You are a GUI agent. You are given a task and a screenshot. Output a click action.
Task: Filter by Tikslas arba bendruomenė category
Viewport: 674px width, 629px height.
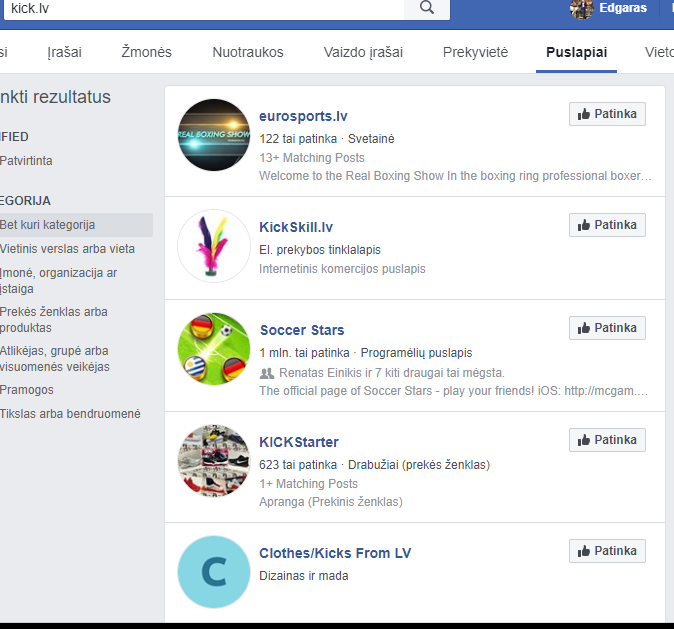click(70, 414)
